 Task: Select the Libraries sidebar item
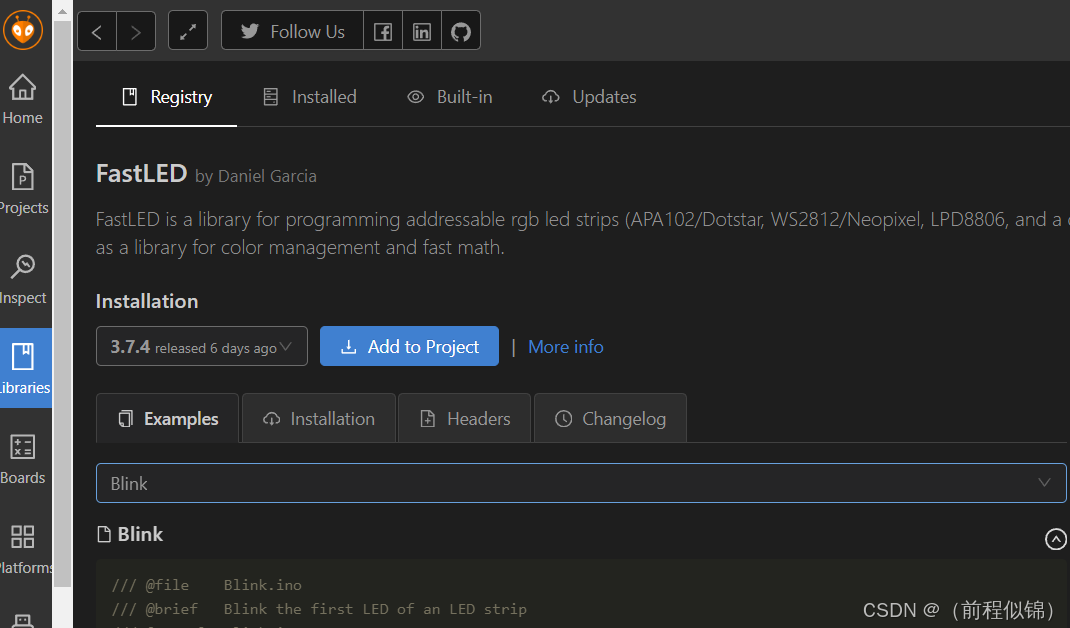pyautogui.click(x=25, y=368)
